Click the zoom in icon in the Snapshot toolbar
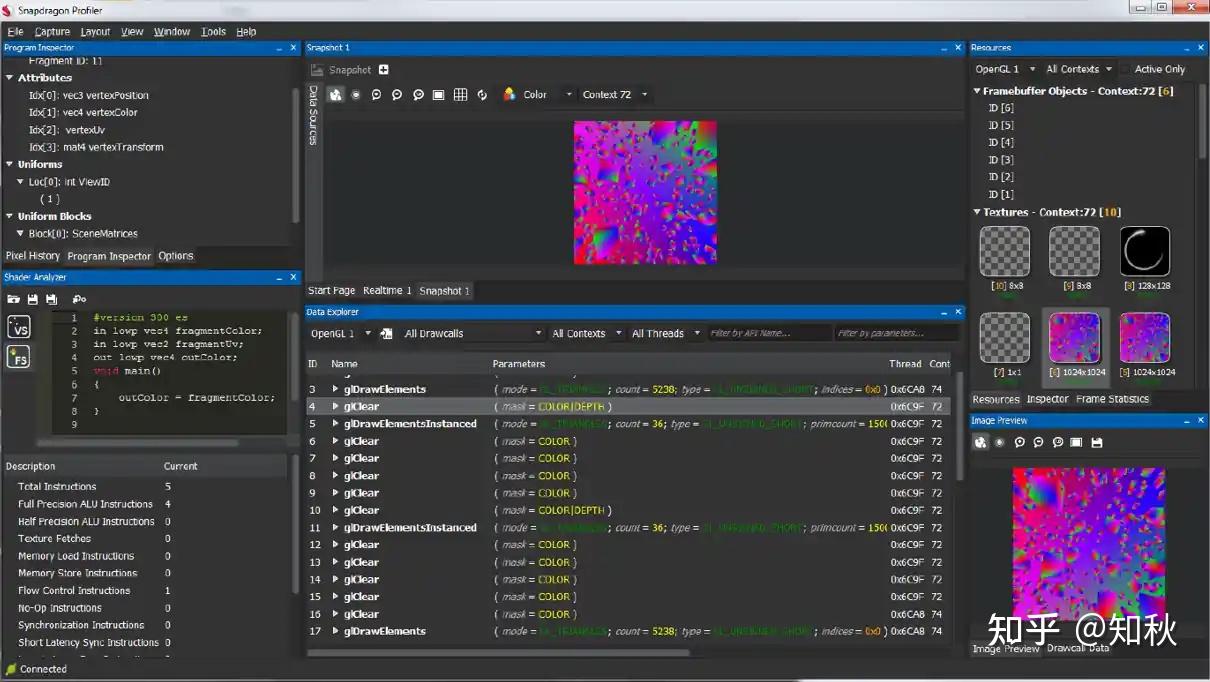Viewport: 1210px width, 682px height. click(376, 94)
